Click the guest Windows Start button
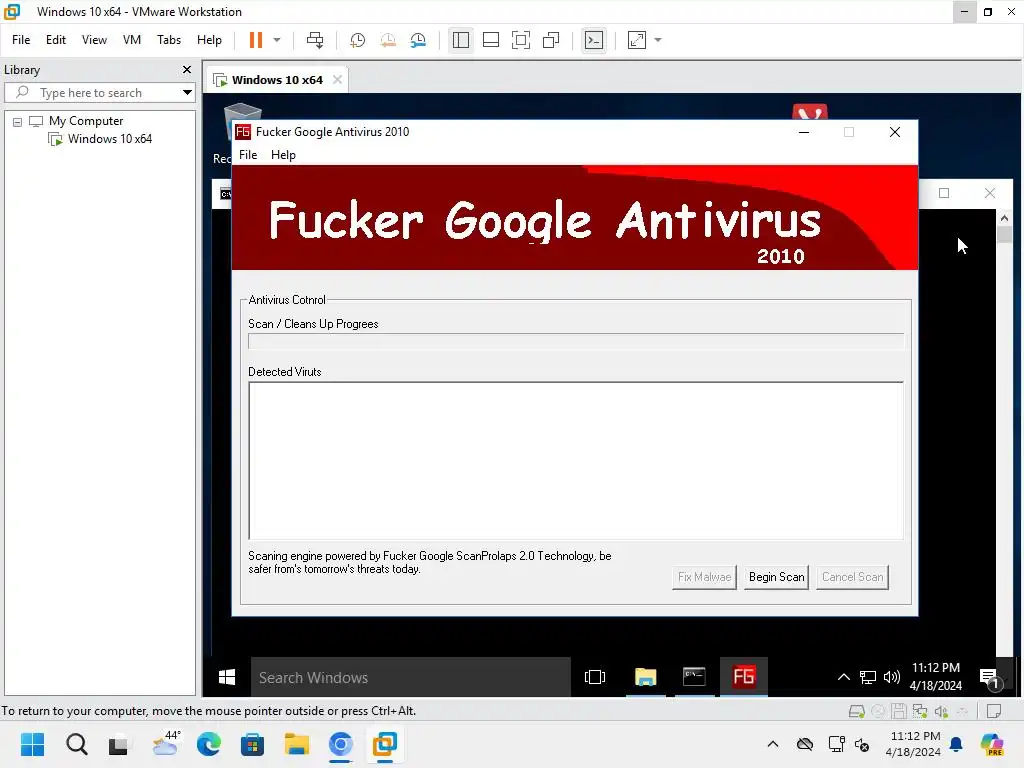1024x768 pixels. [x=227, y=677]
